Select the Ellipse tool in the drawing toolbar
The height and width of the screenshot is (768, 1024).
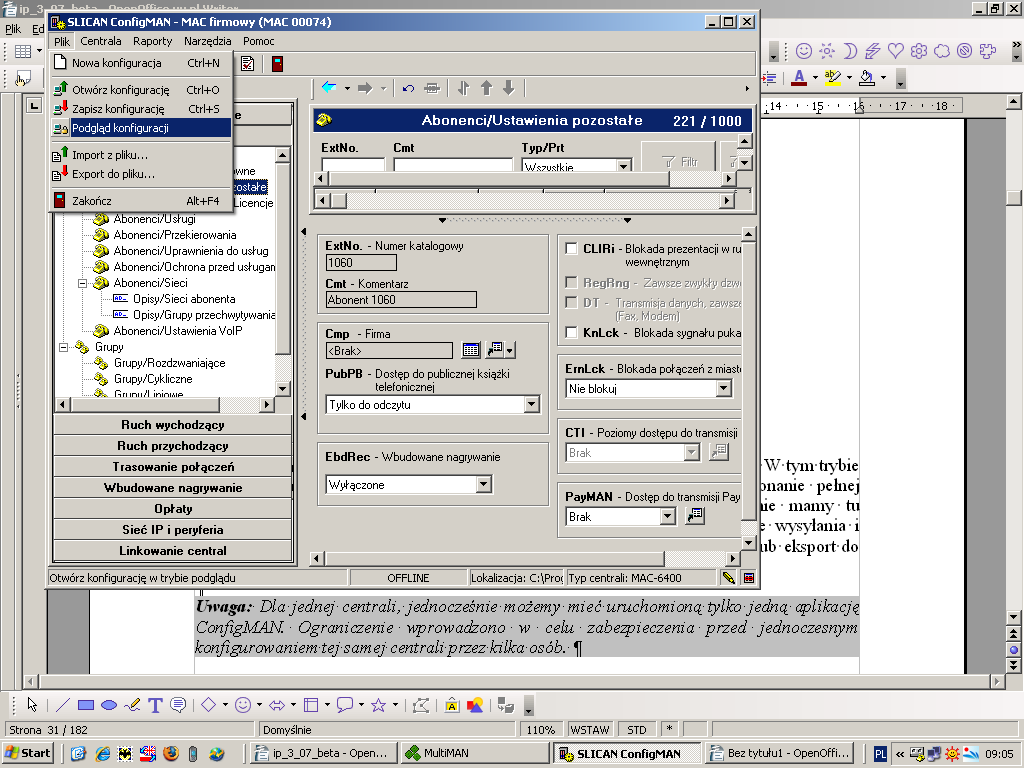pyautogui.click(x=109, y=705)
